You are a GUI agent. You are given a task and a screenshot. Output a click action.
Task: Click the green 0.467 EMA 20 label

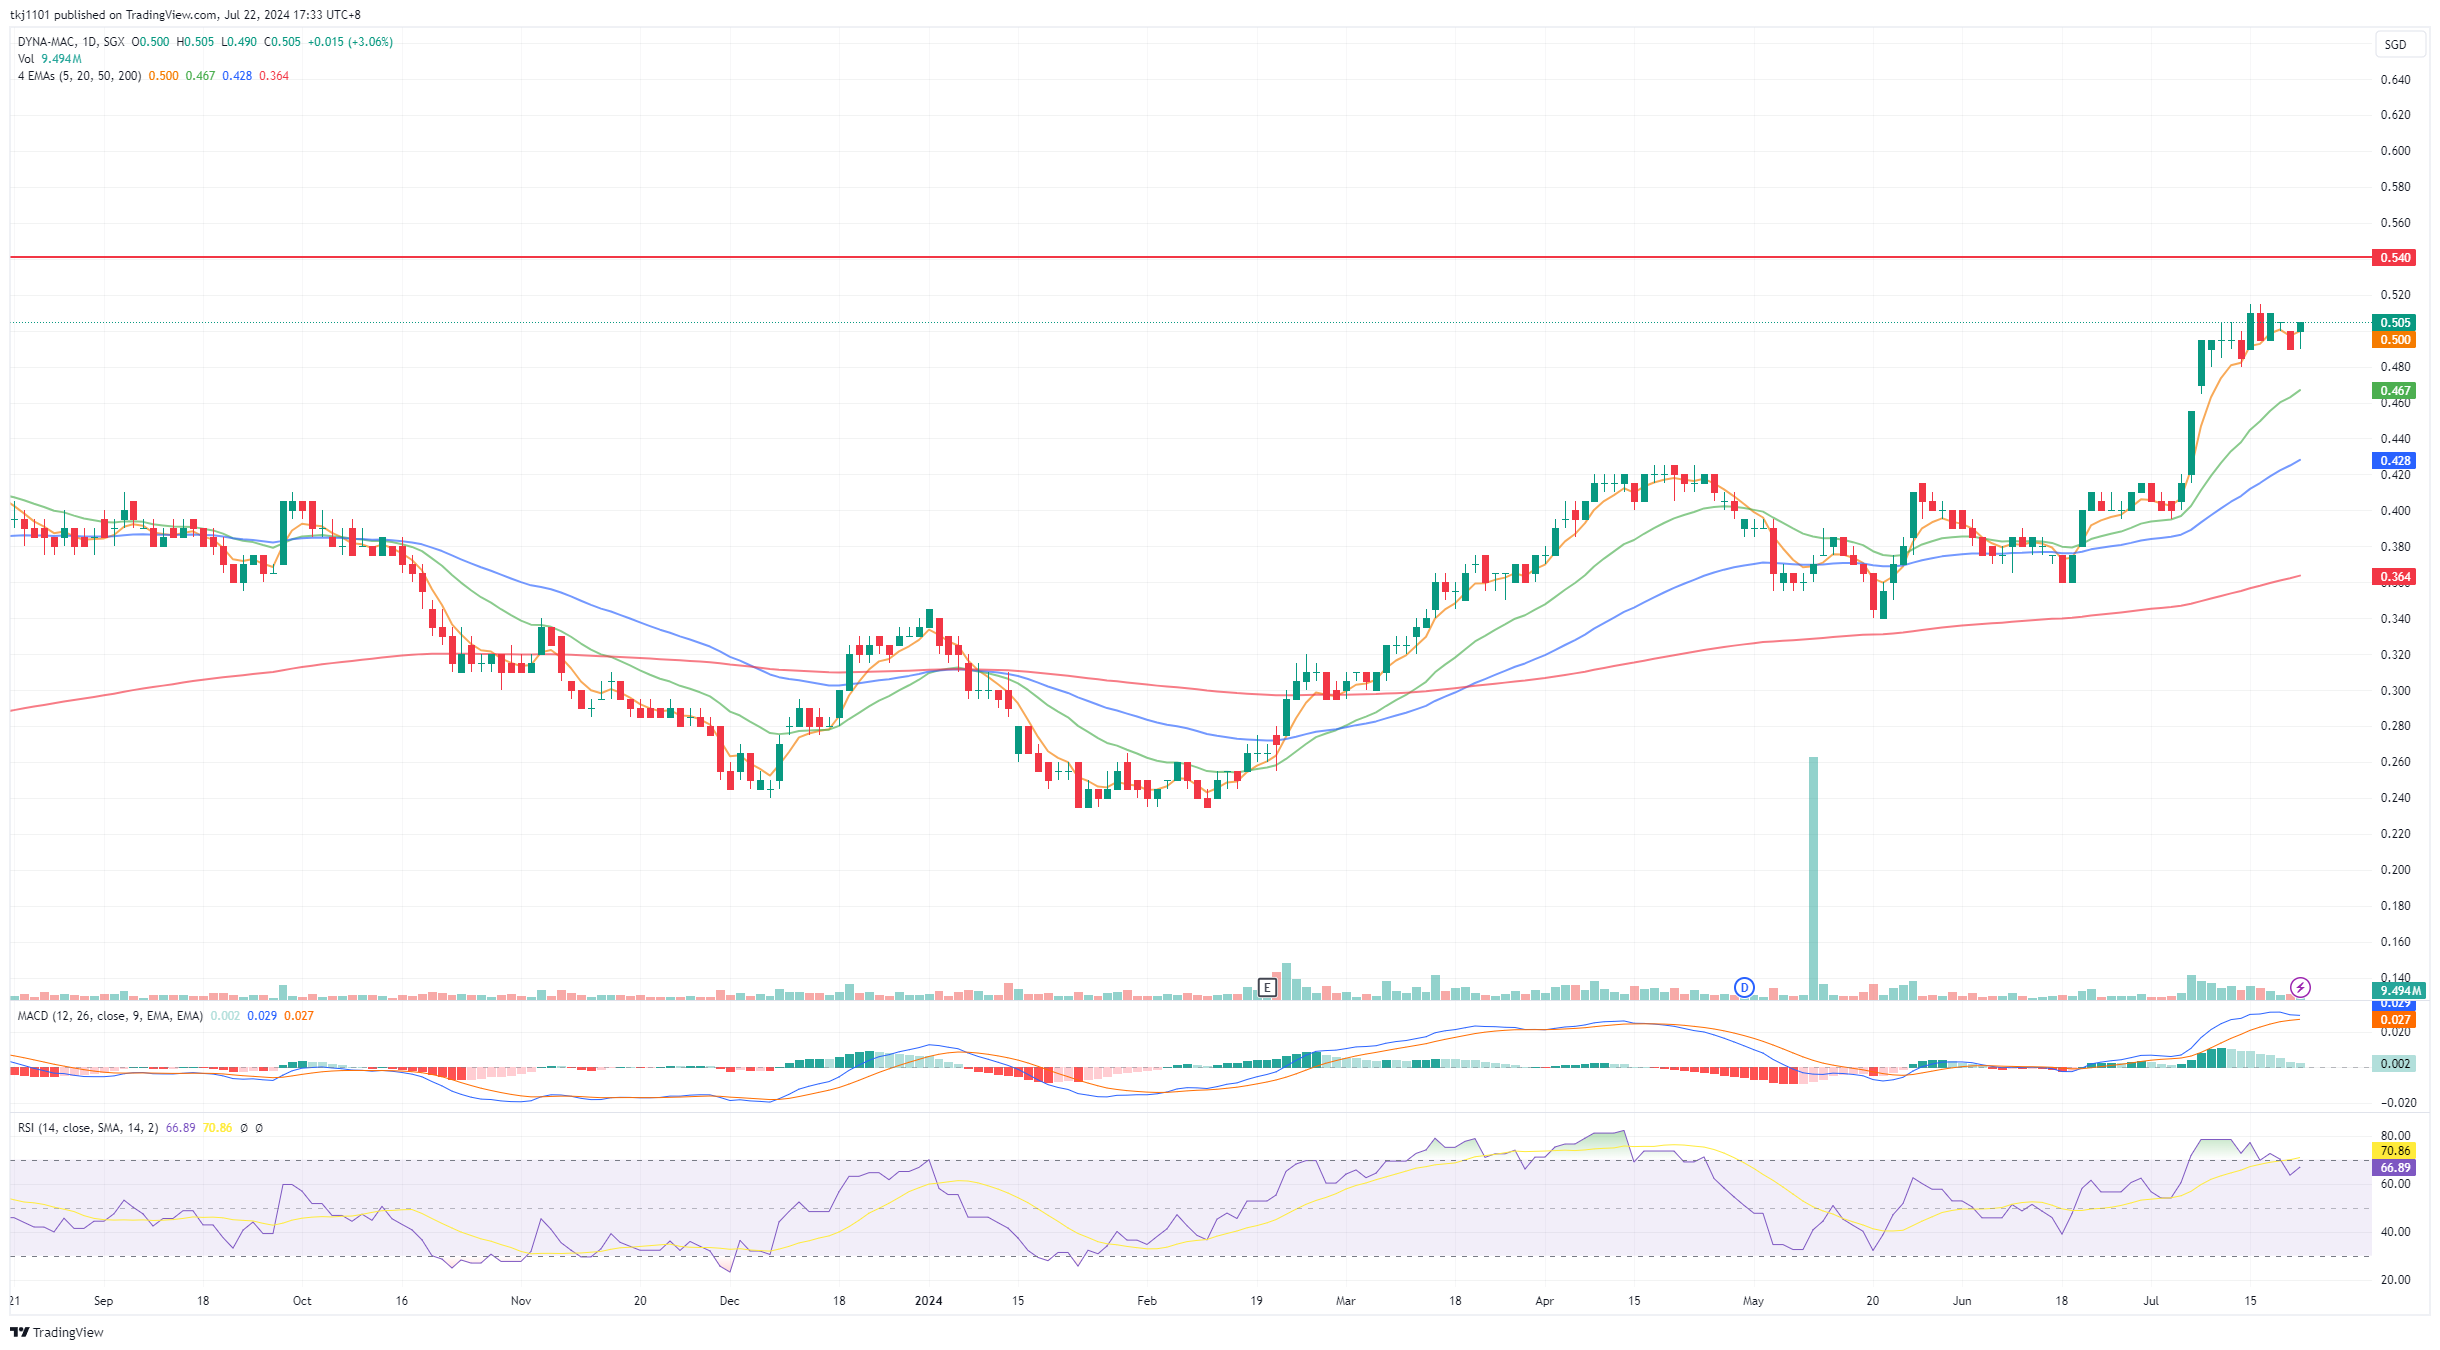(2394, 390)
